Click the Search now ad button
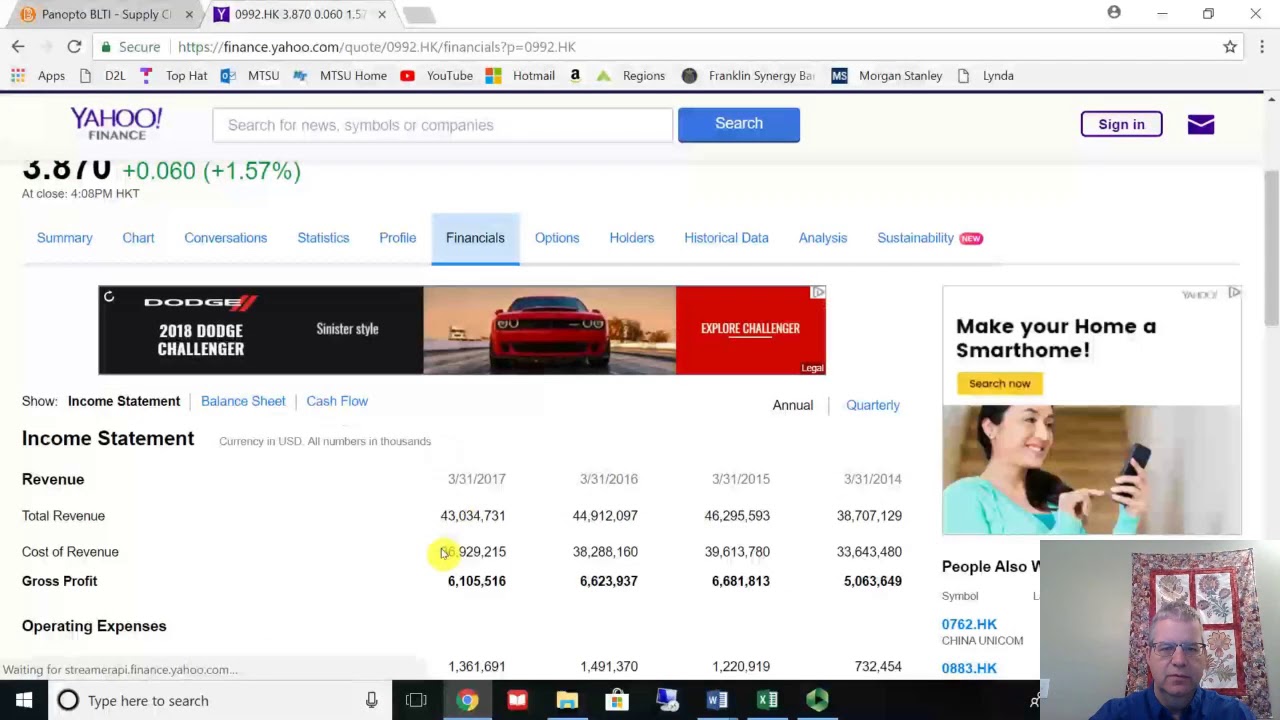The width and height of the screenshot is (1280, 720). [999, 383]
